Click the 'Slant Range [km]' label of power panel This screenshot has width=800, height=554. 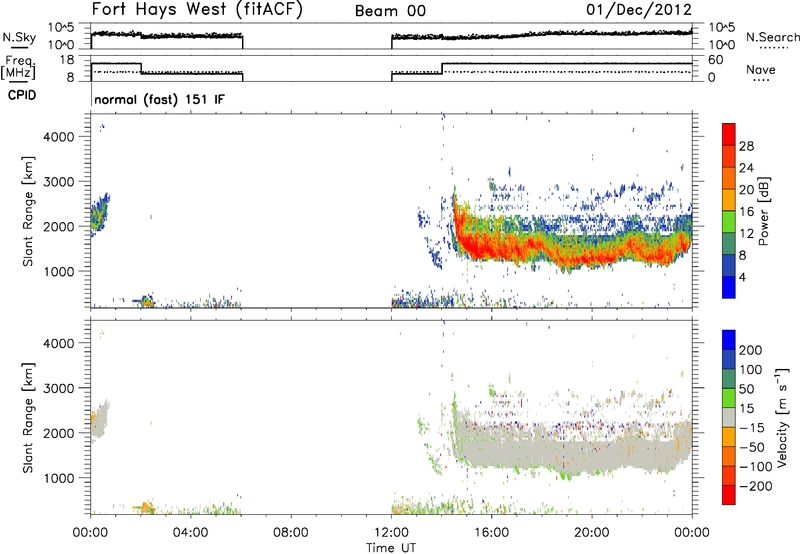pyautogui.click(x=28, y=211)
